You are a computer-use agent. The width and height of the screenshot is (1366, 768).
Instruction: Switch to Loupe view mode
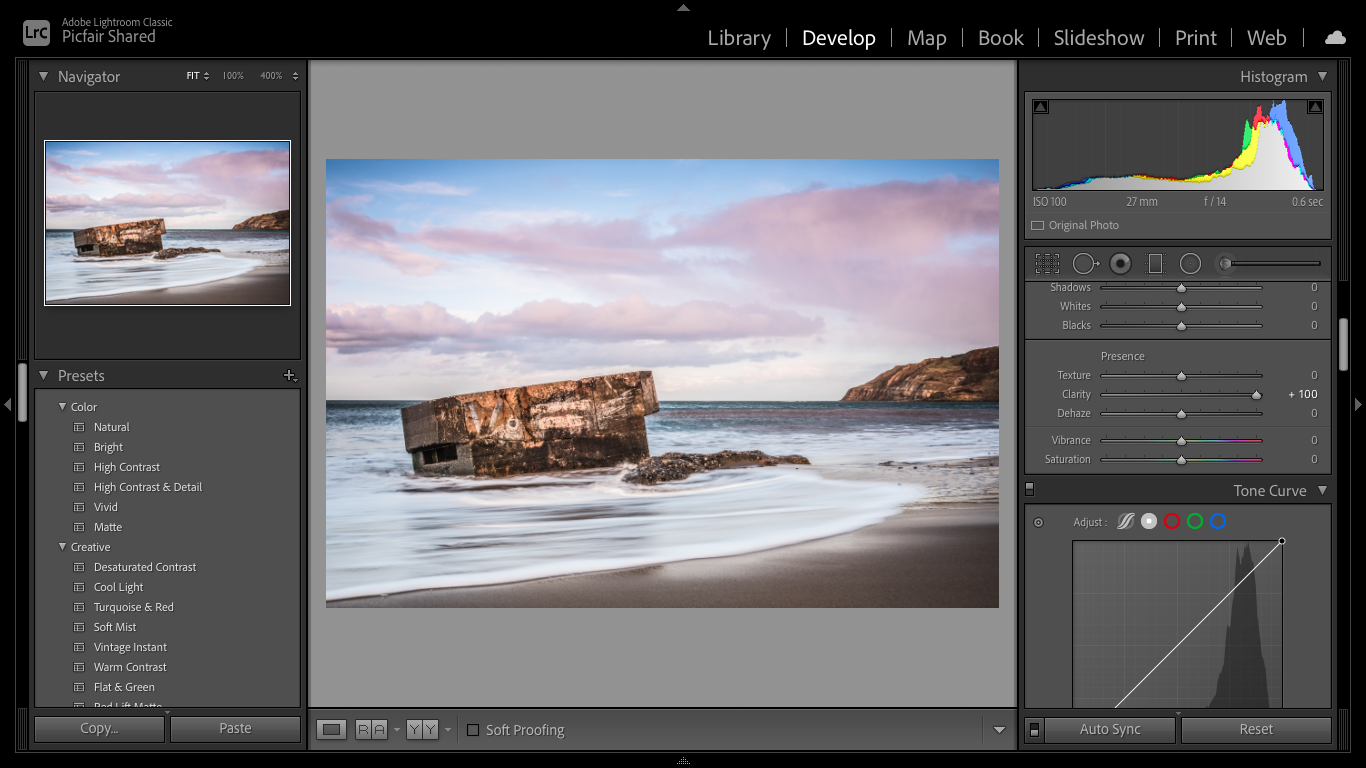[x=332, y=730]
